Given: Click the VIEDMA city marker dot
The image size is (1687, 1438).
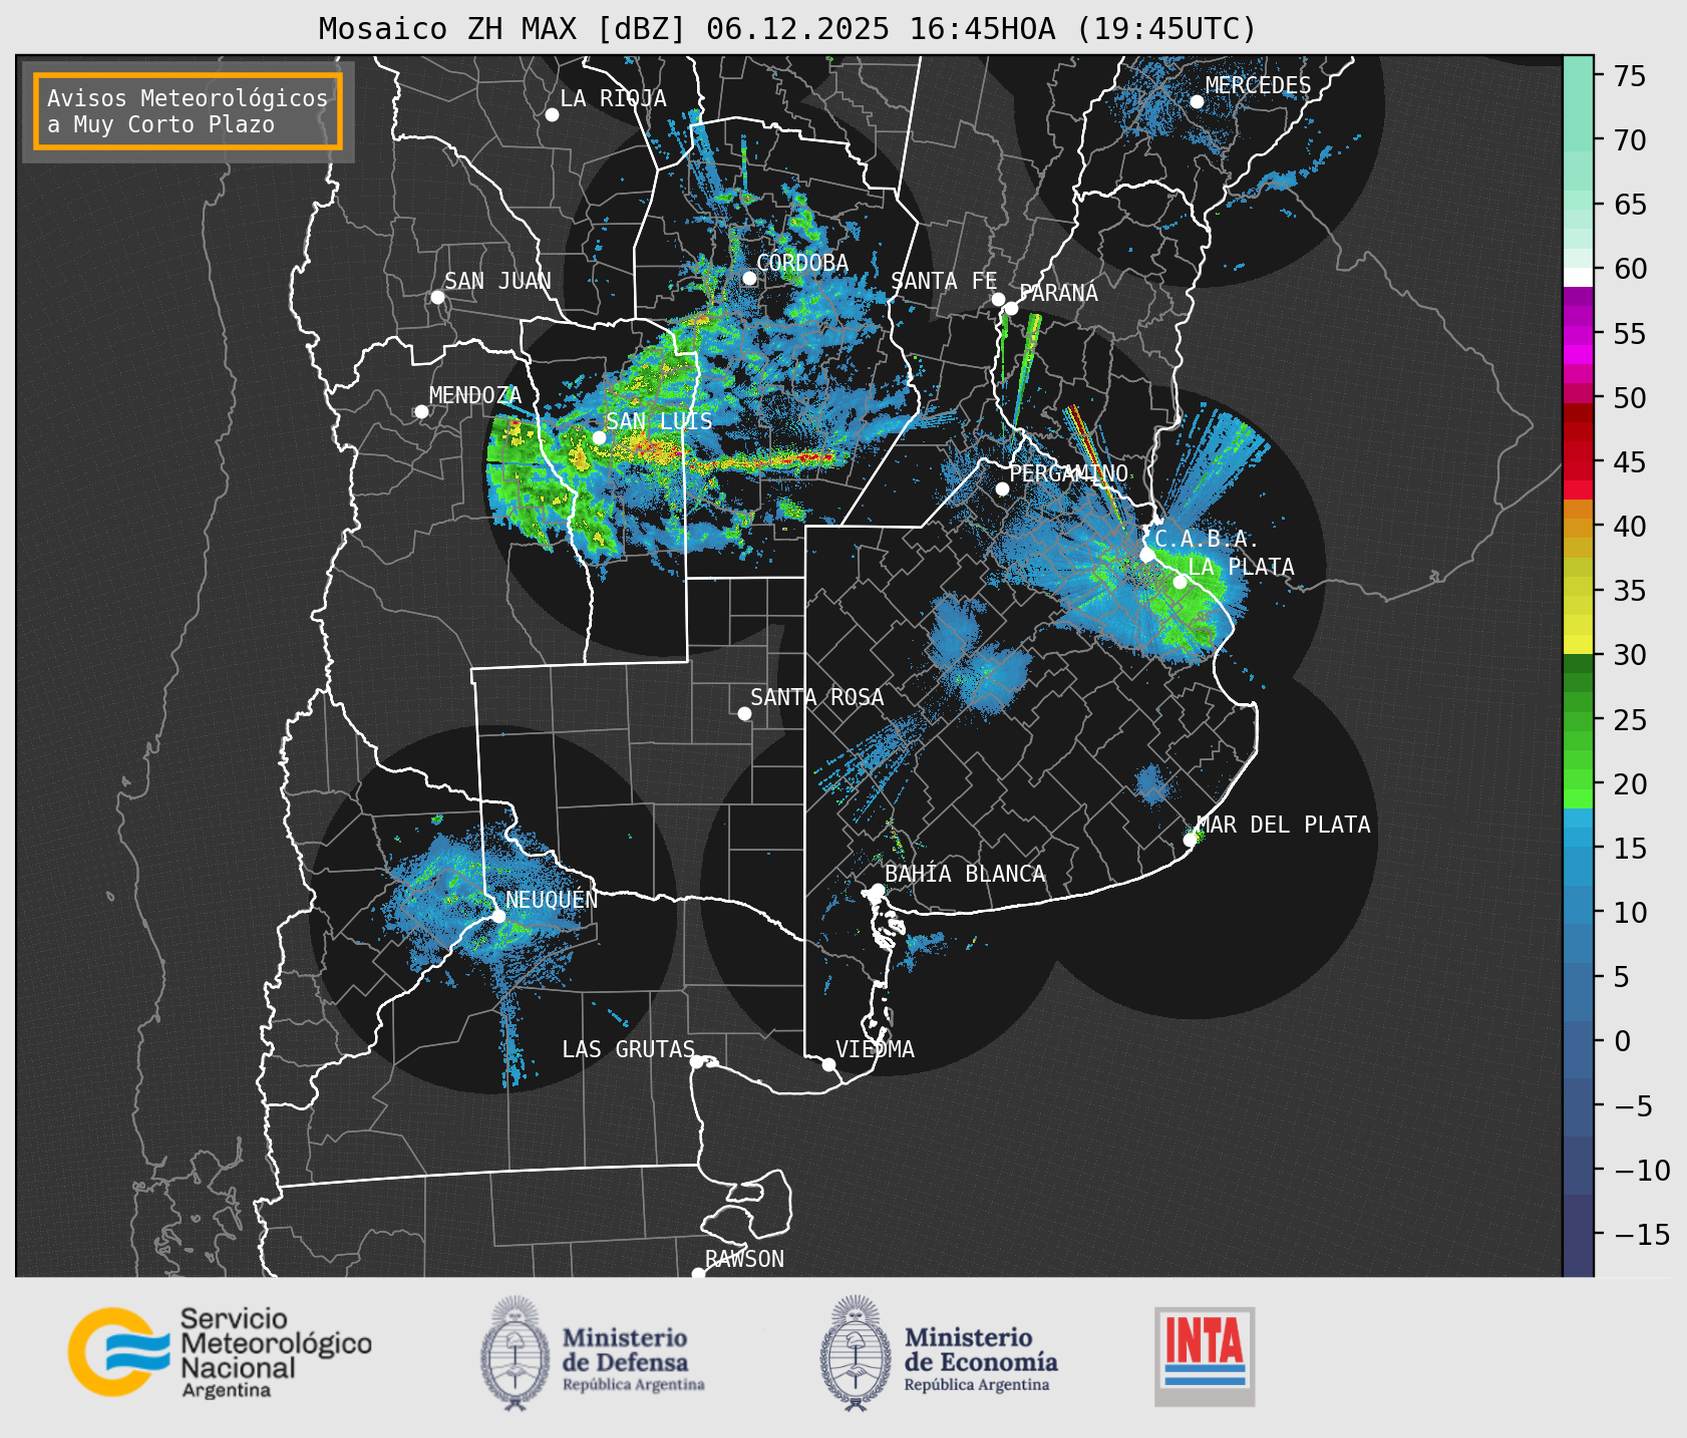Looking at the screenshot, I should pyautogui.click(x=828, y=1064).
